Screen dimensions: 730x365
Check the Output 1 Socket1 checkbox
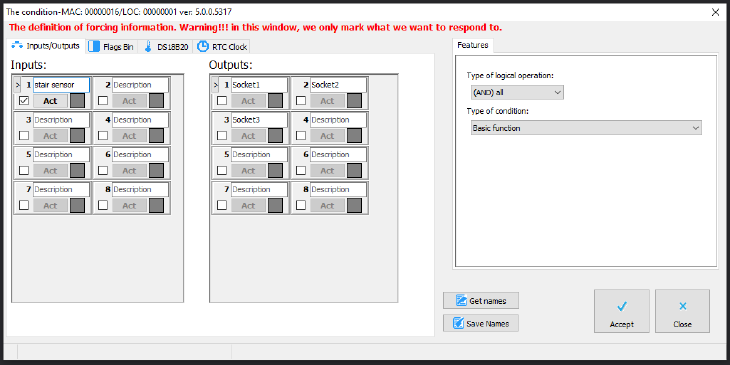(x=222, y=101)
